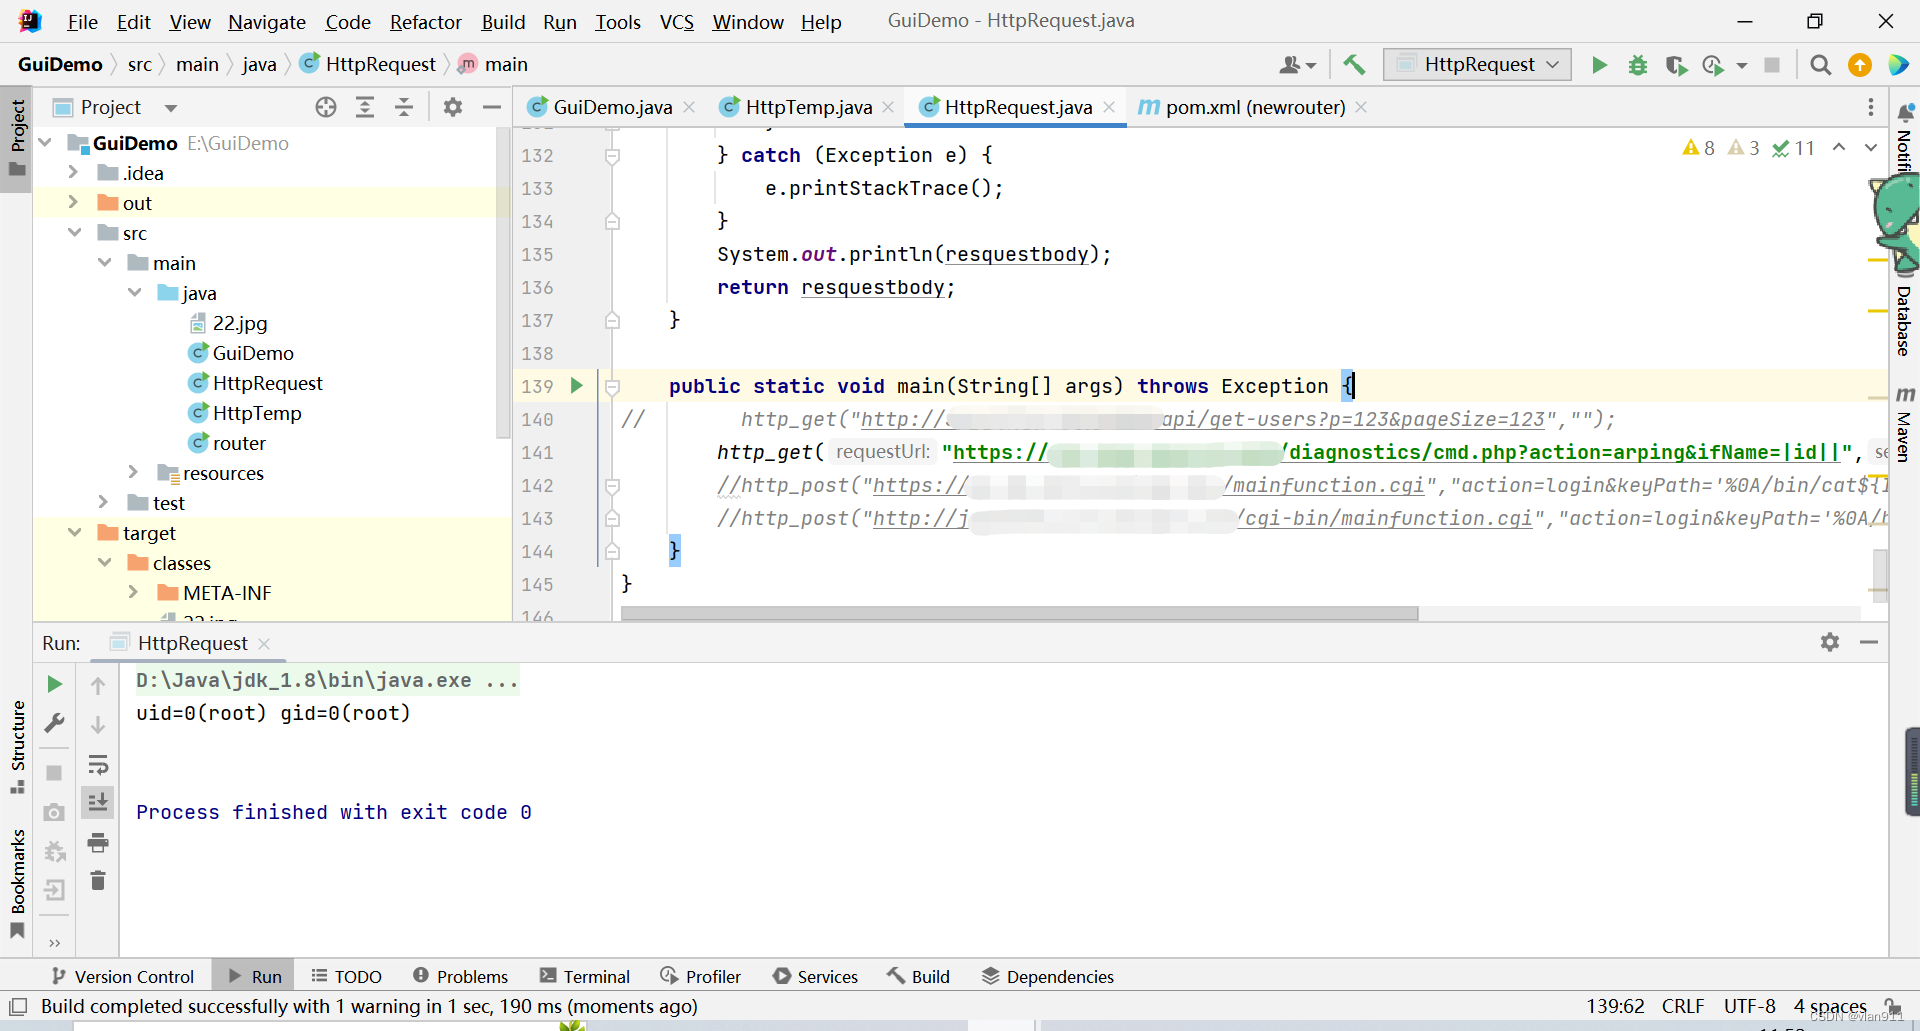Open the Services tool window
This screenshot has height=1031, width=1920.
816,977
